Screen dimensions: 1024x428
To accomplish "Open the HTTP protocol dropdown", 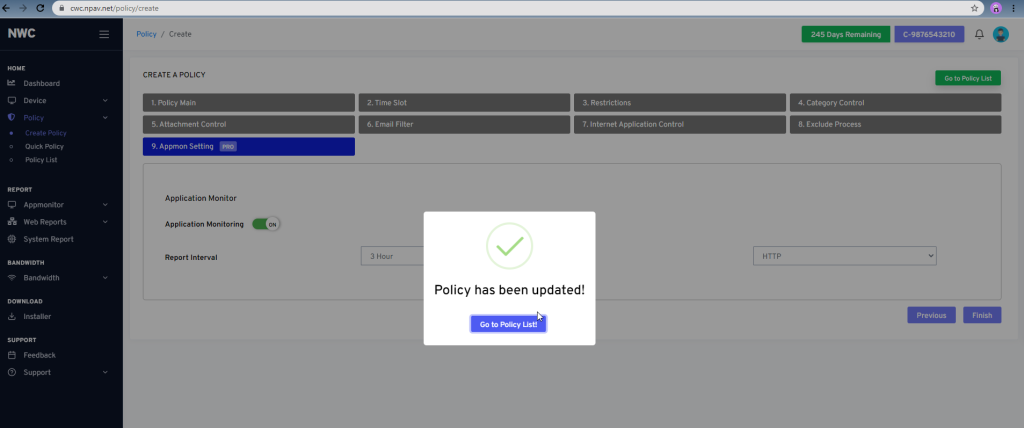I will 844,256.
